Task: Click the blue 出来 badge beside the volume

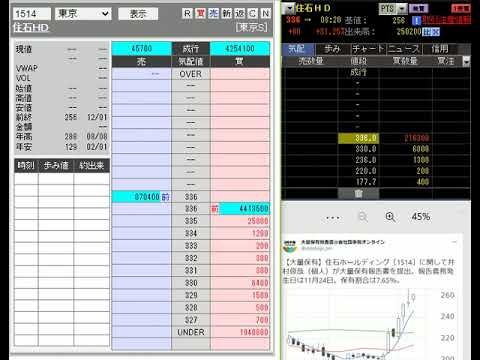Action: point(431,32)
